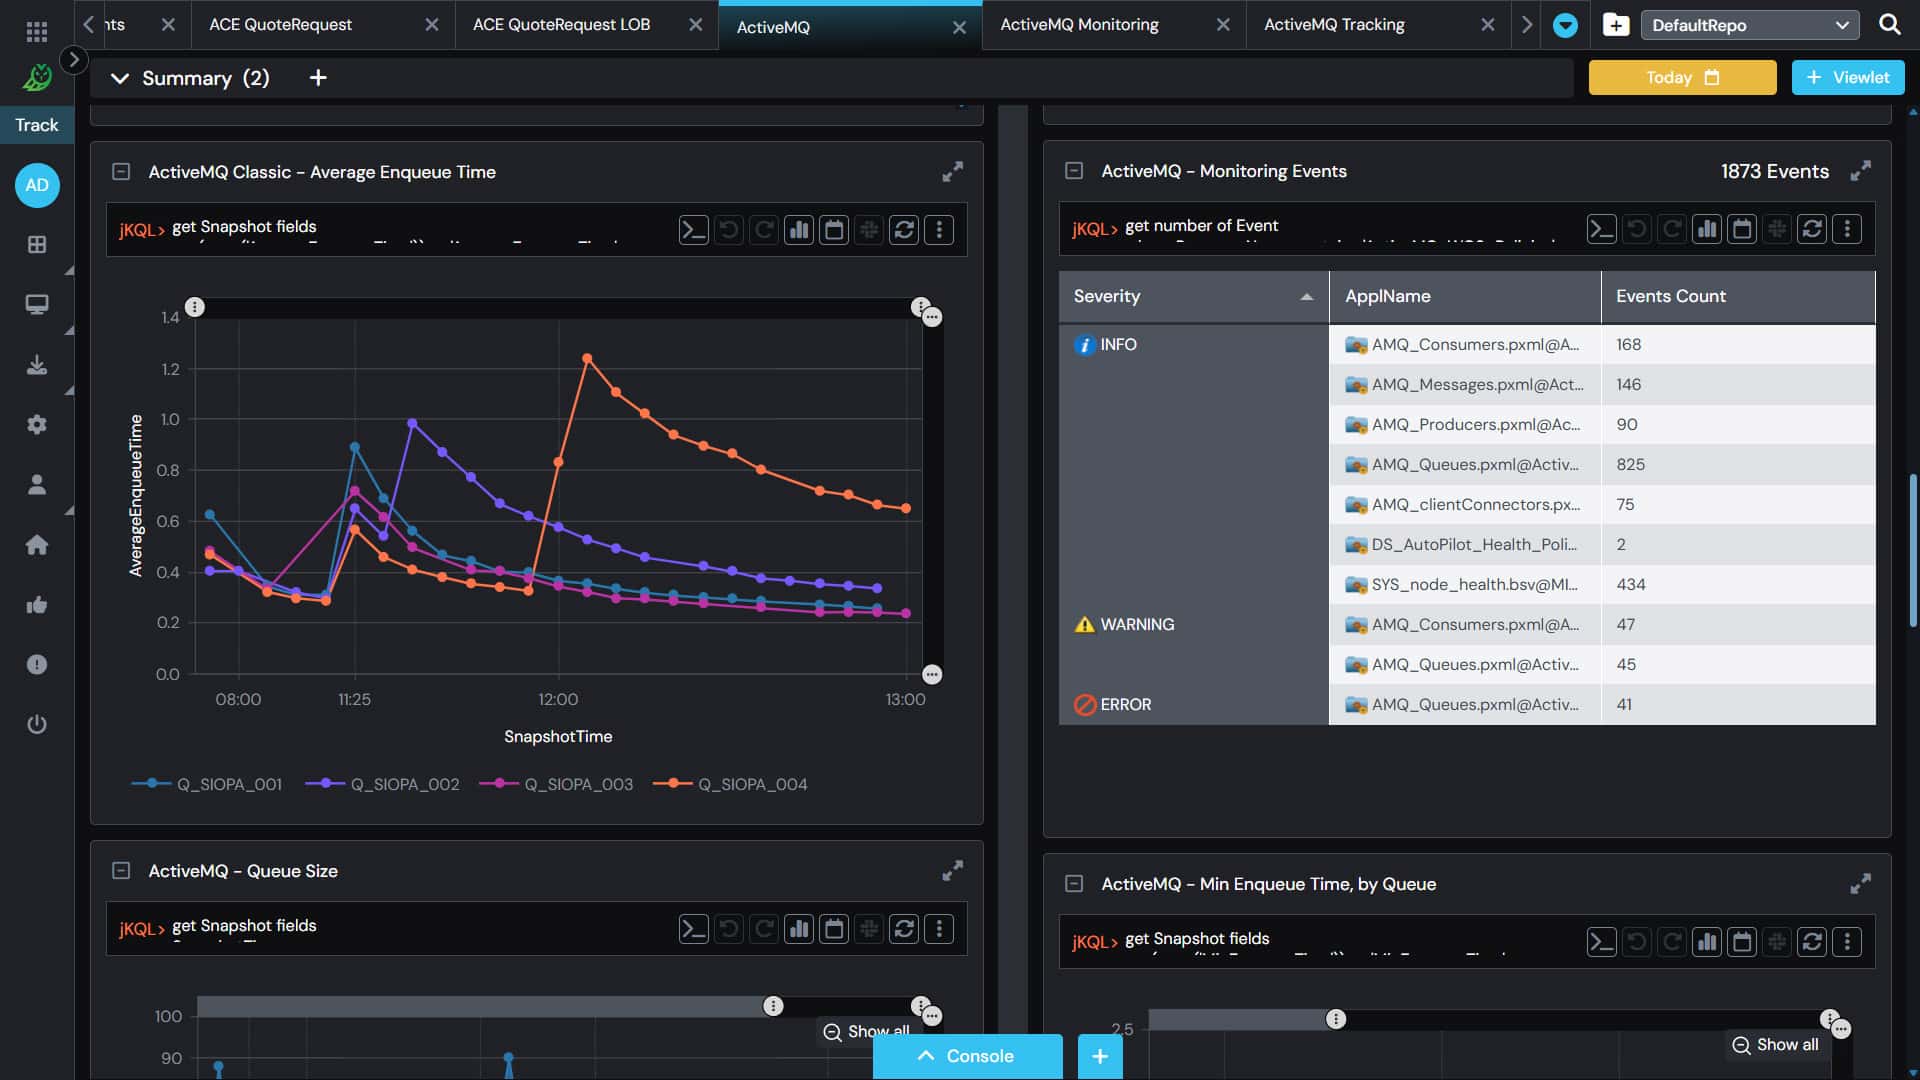Collapse the ActiveMQ - Queue Size viewlet
The height and width of the screenshot is (1080, 1920).
(122, 871)
